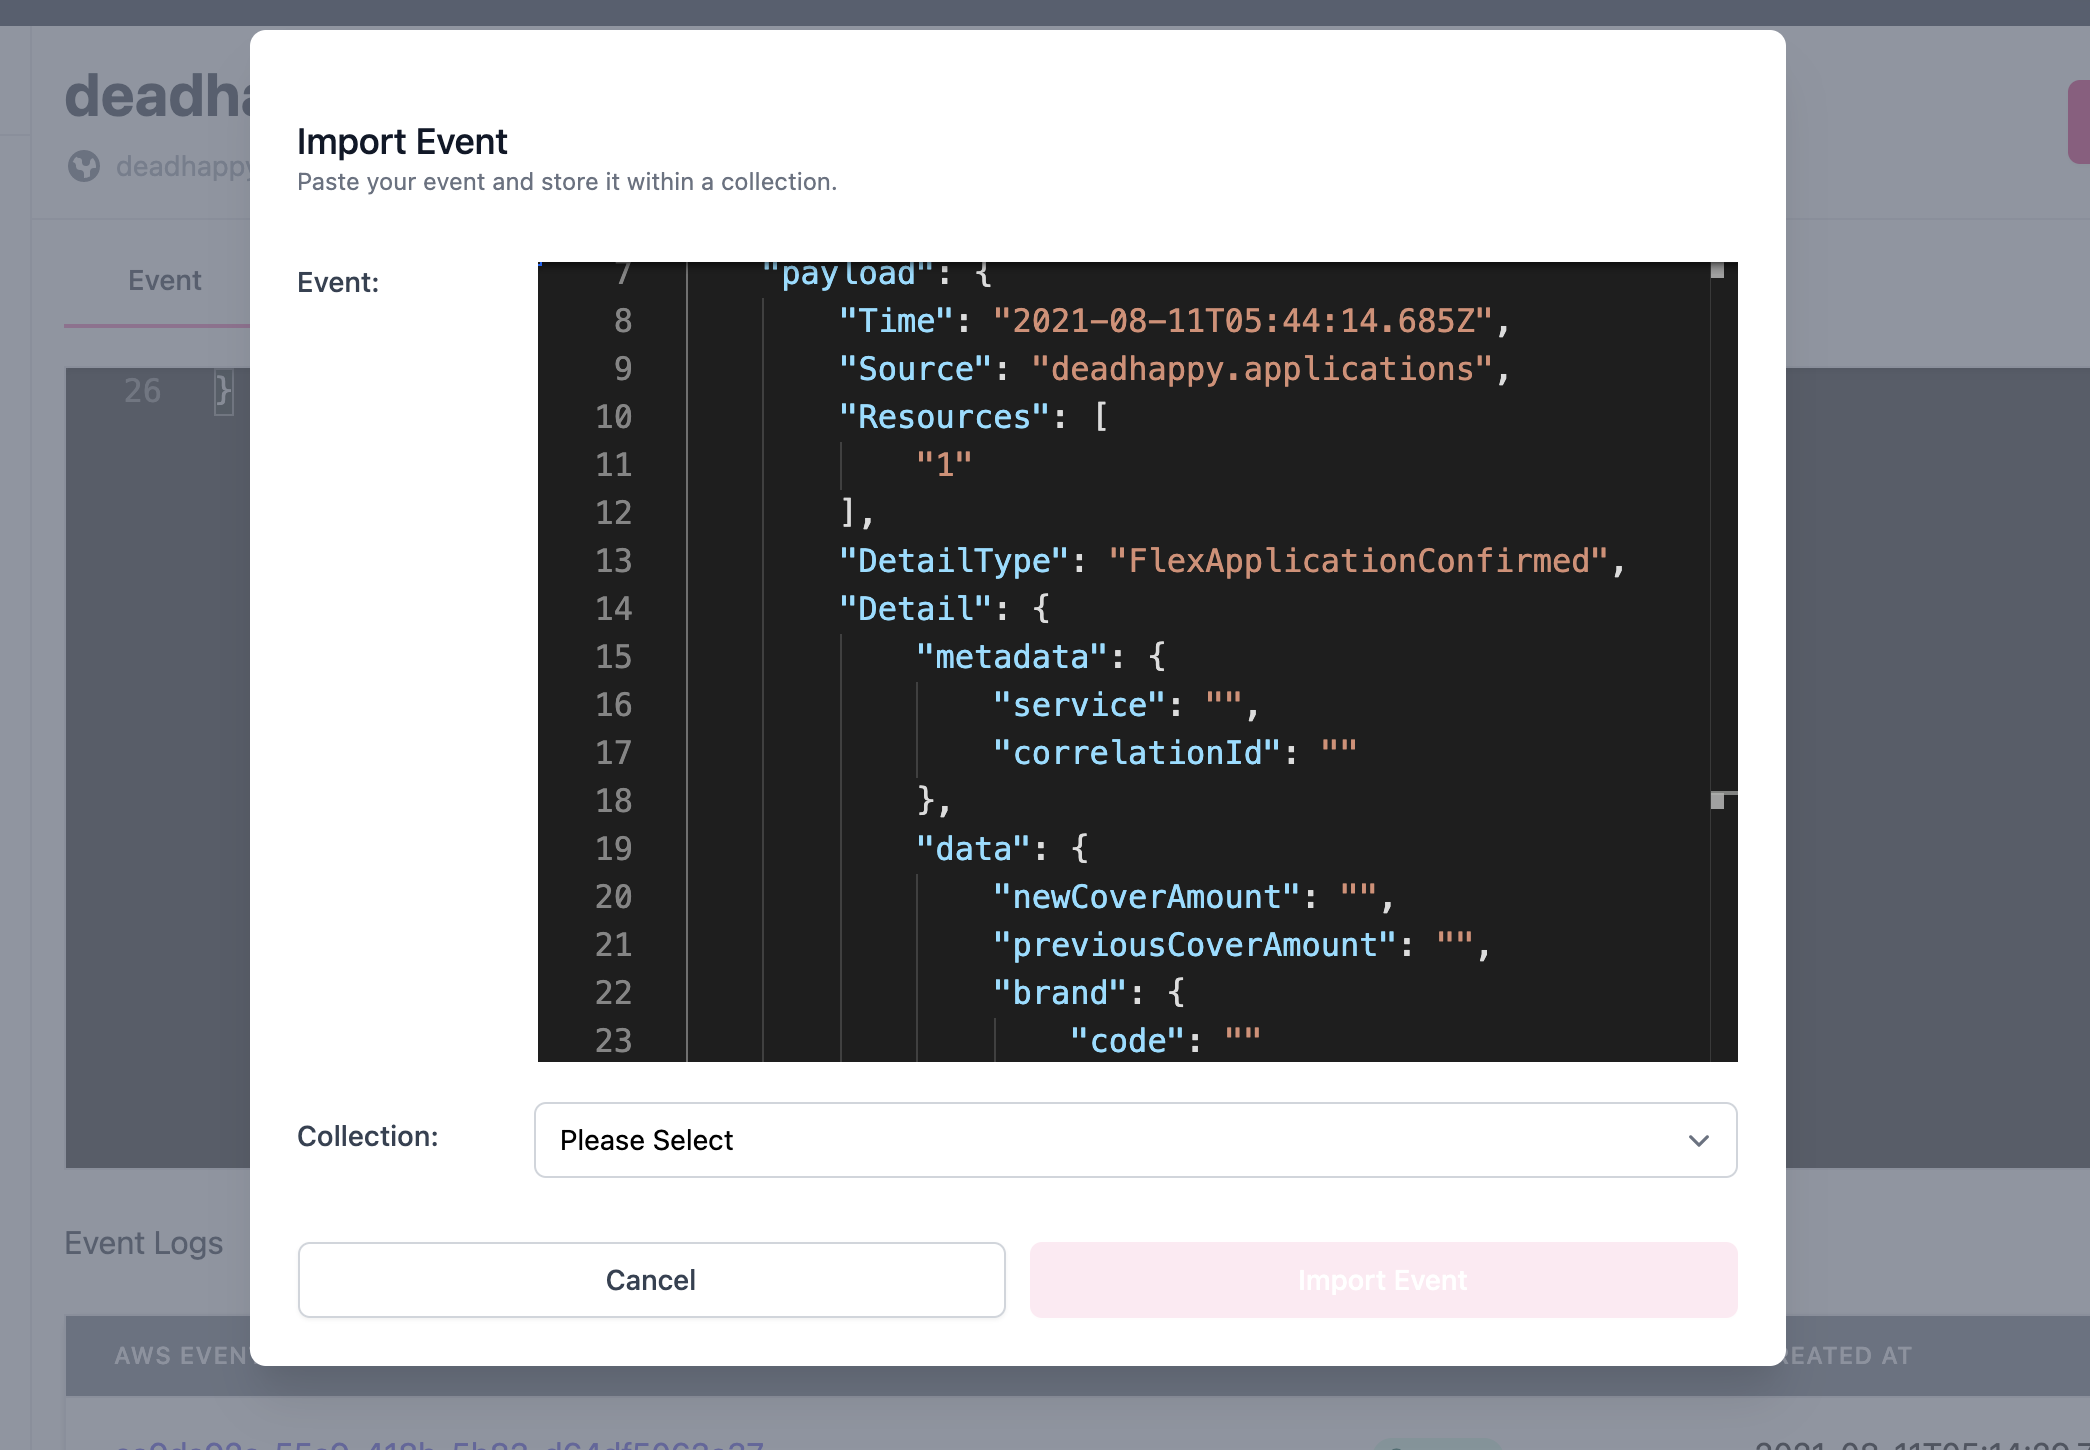Click the "FlexApplicationConfirmed" value in editor
Viewport: 2090px width, 1450px height.
(1358, 561)
